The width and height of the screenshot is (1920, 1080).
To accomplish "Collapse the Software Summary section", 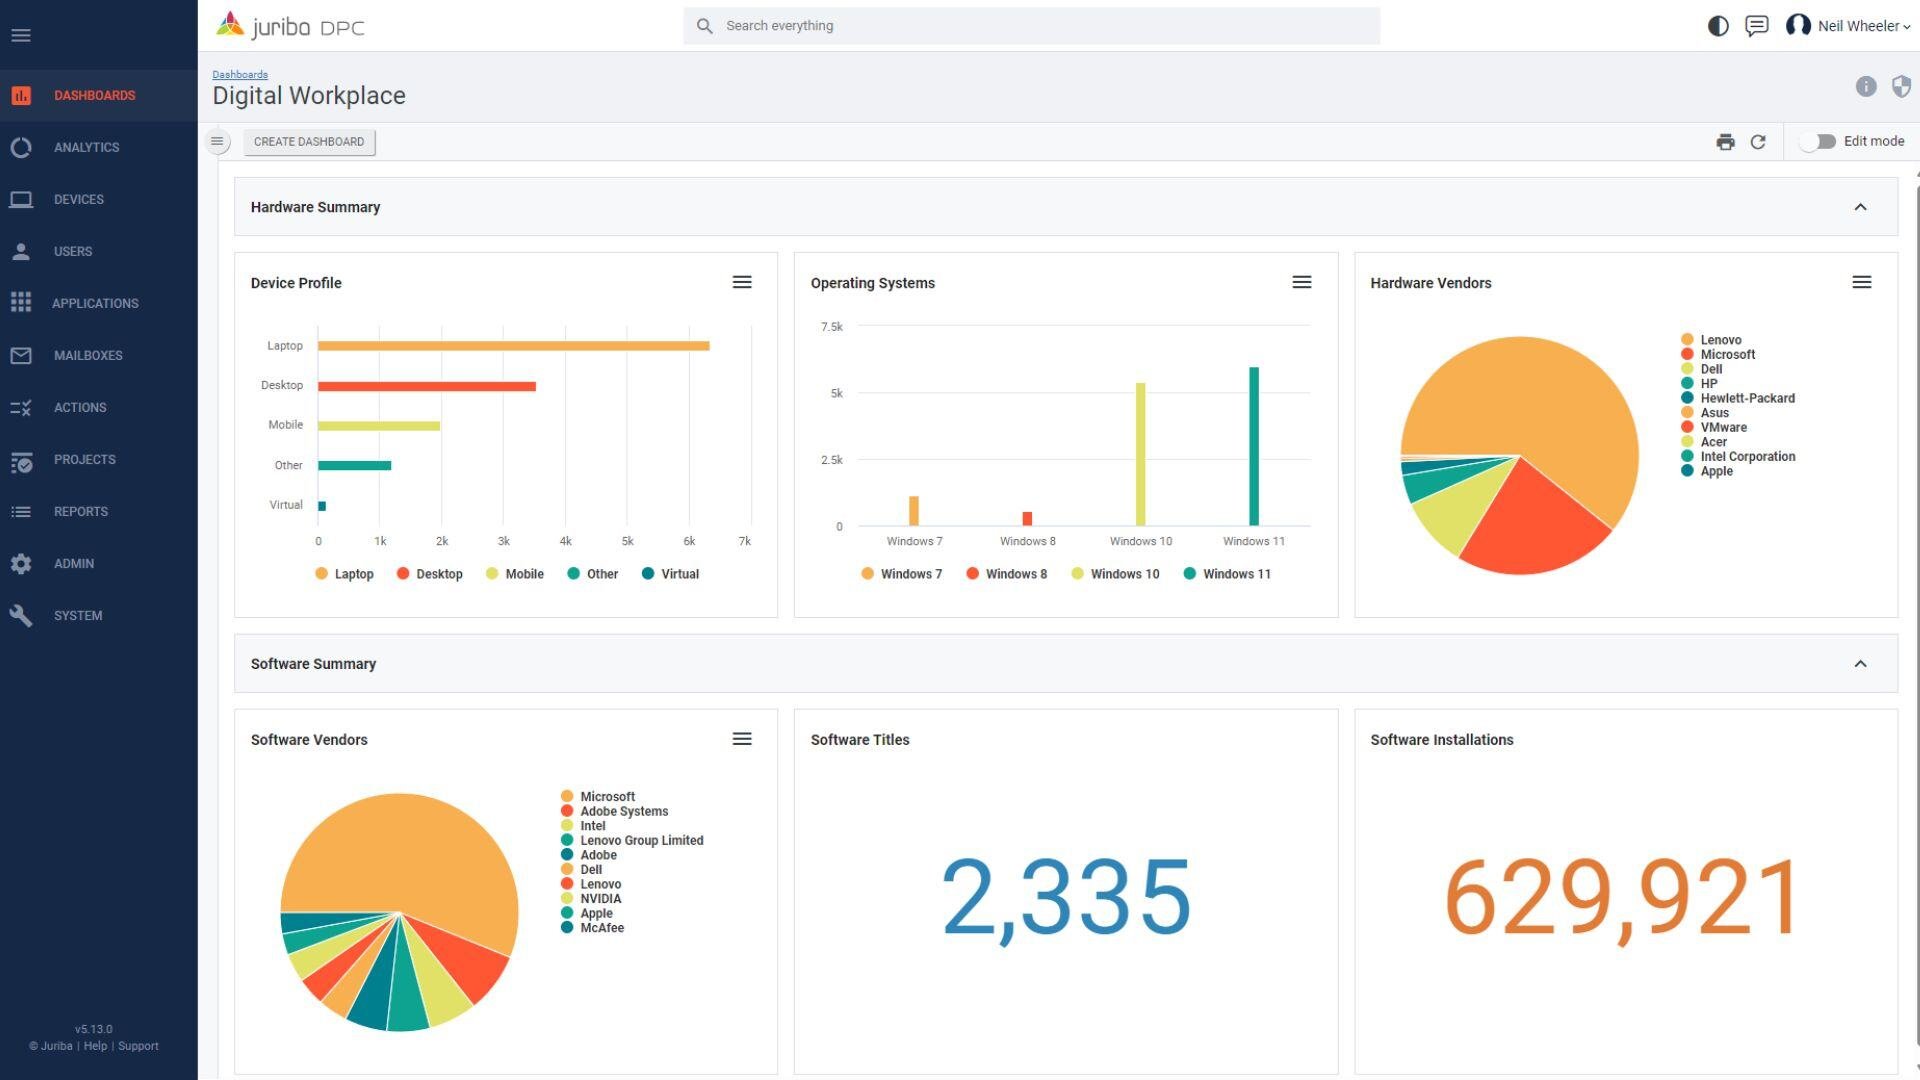I will click(1861, 663).
